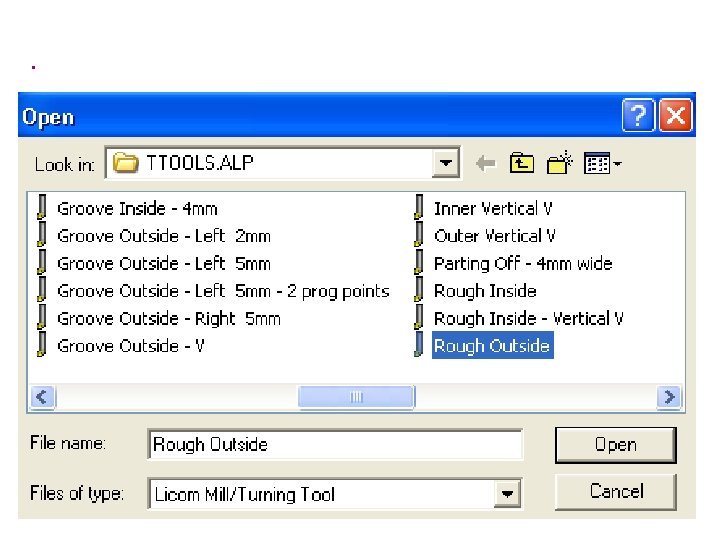Click the tool icon beside Outer Vertical V
This screenshot has height=540, width=720.
point(418,235)
